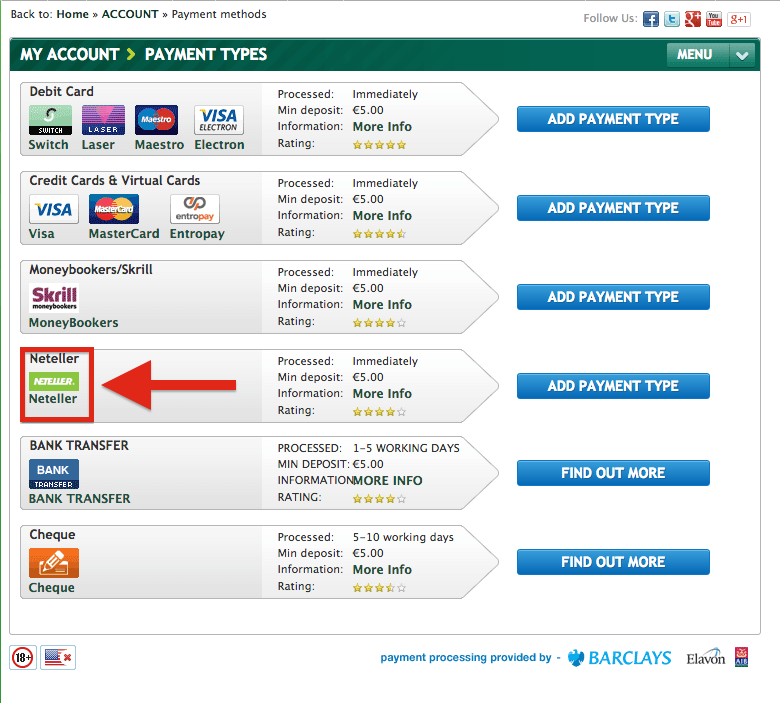
Task: Select the Switch debit card logo
Action: 50,120
